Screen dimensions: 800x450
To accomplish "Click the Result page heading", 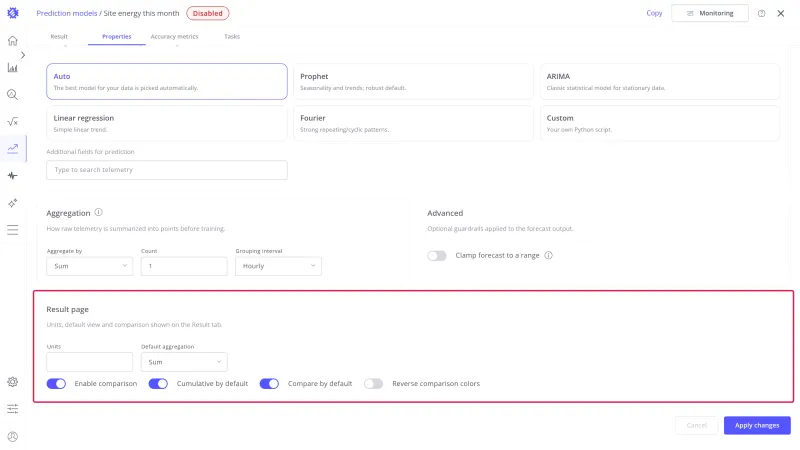I will coord(67,309).
